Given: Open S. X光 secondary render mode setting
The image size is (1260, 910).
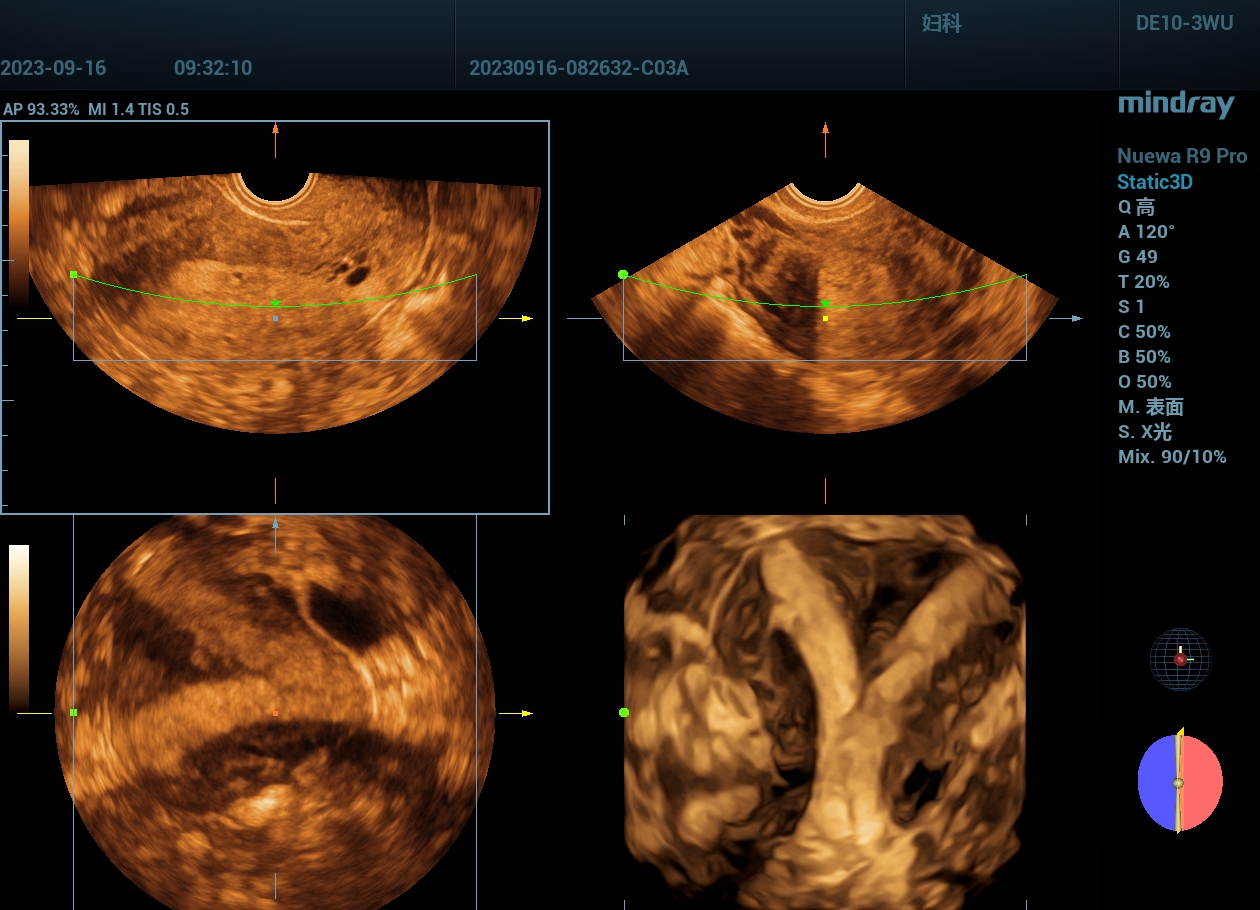Looking at the screenshot, I should pos(1144,432).
